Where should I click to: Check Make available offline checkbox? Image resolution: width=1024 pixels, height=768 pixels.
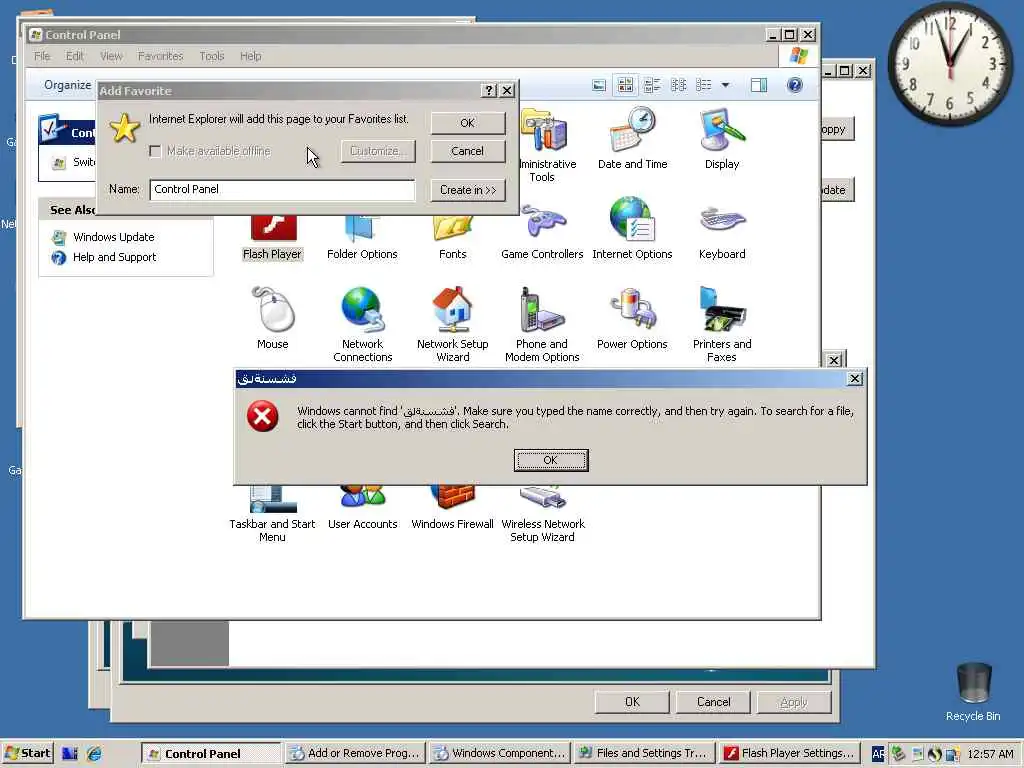pyautogui.click(x=155, y=152)
